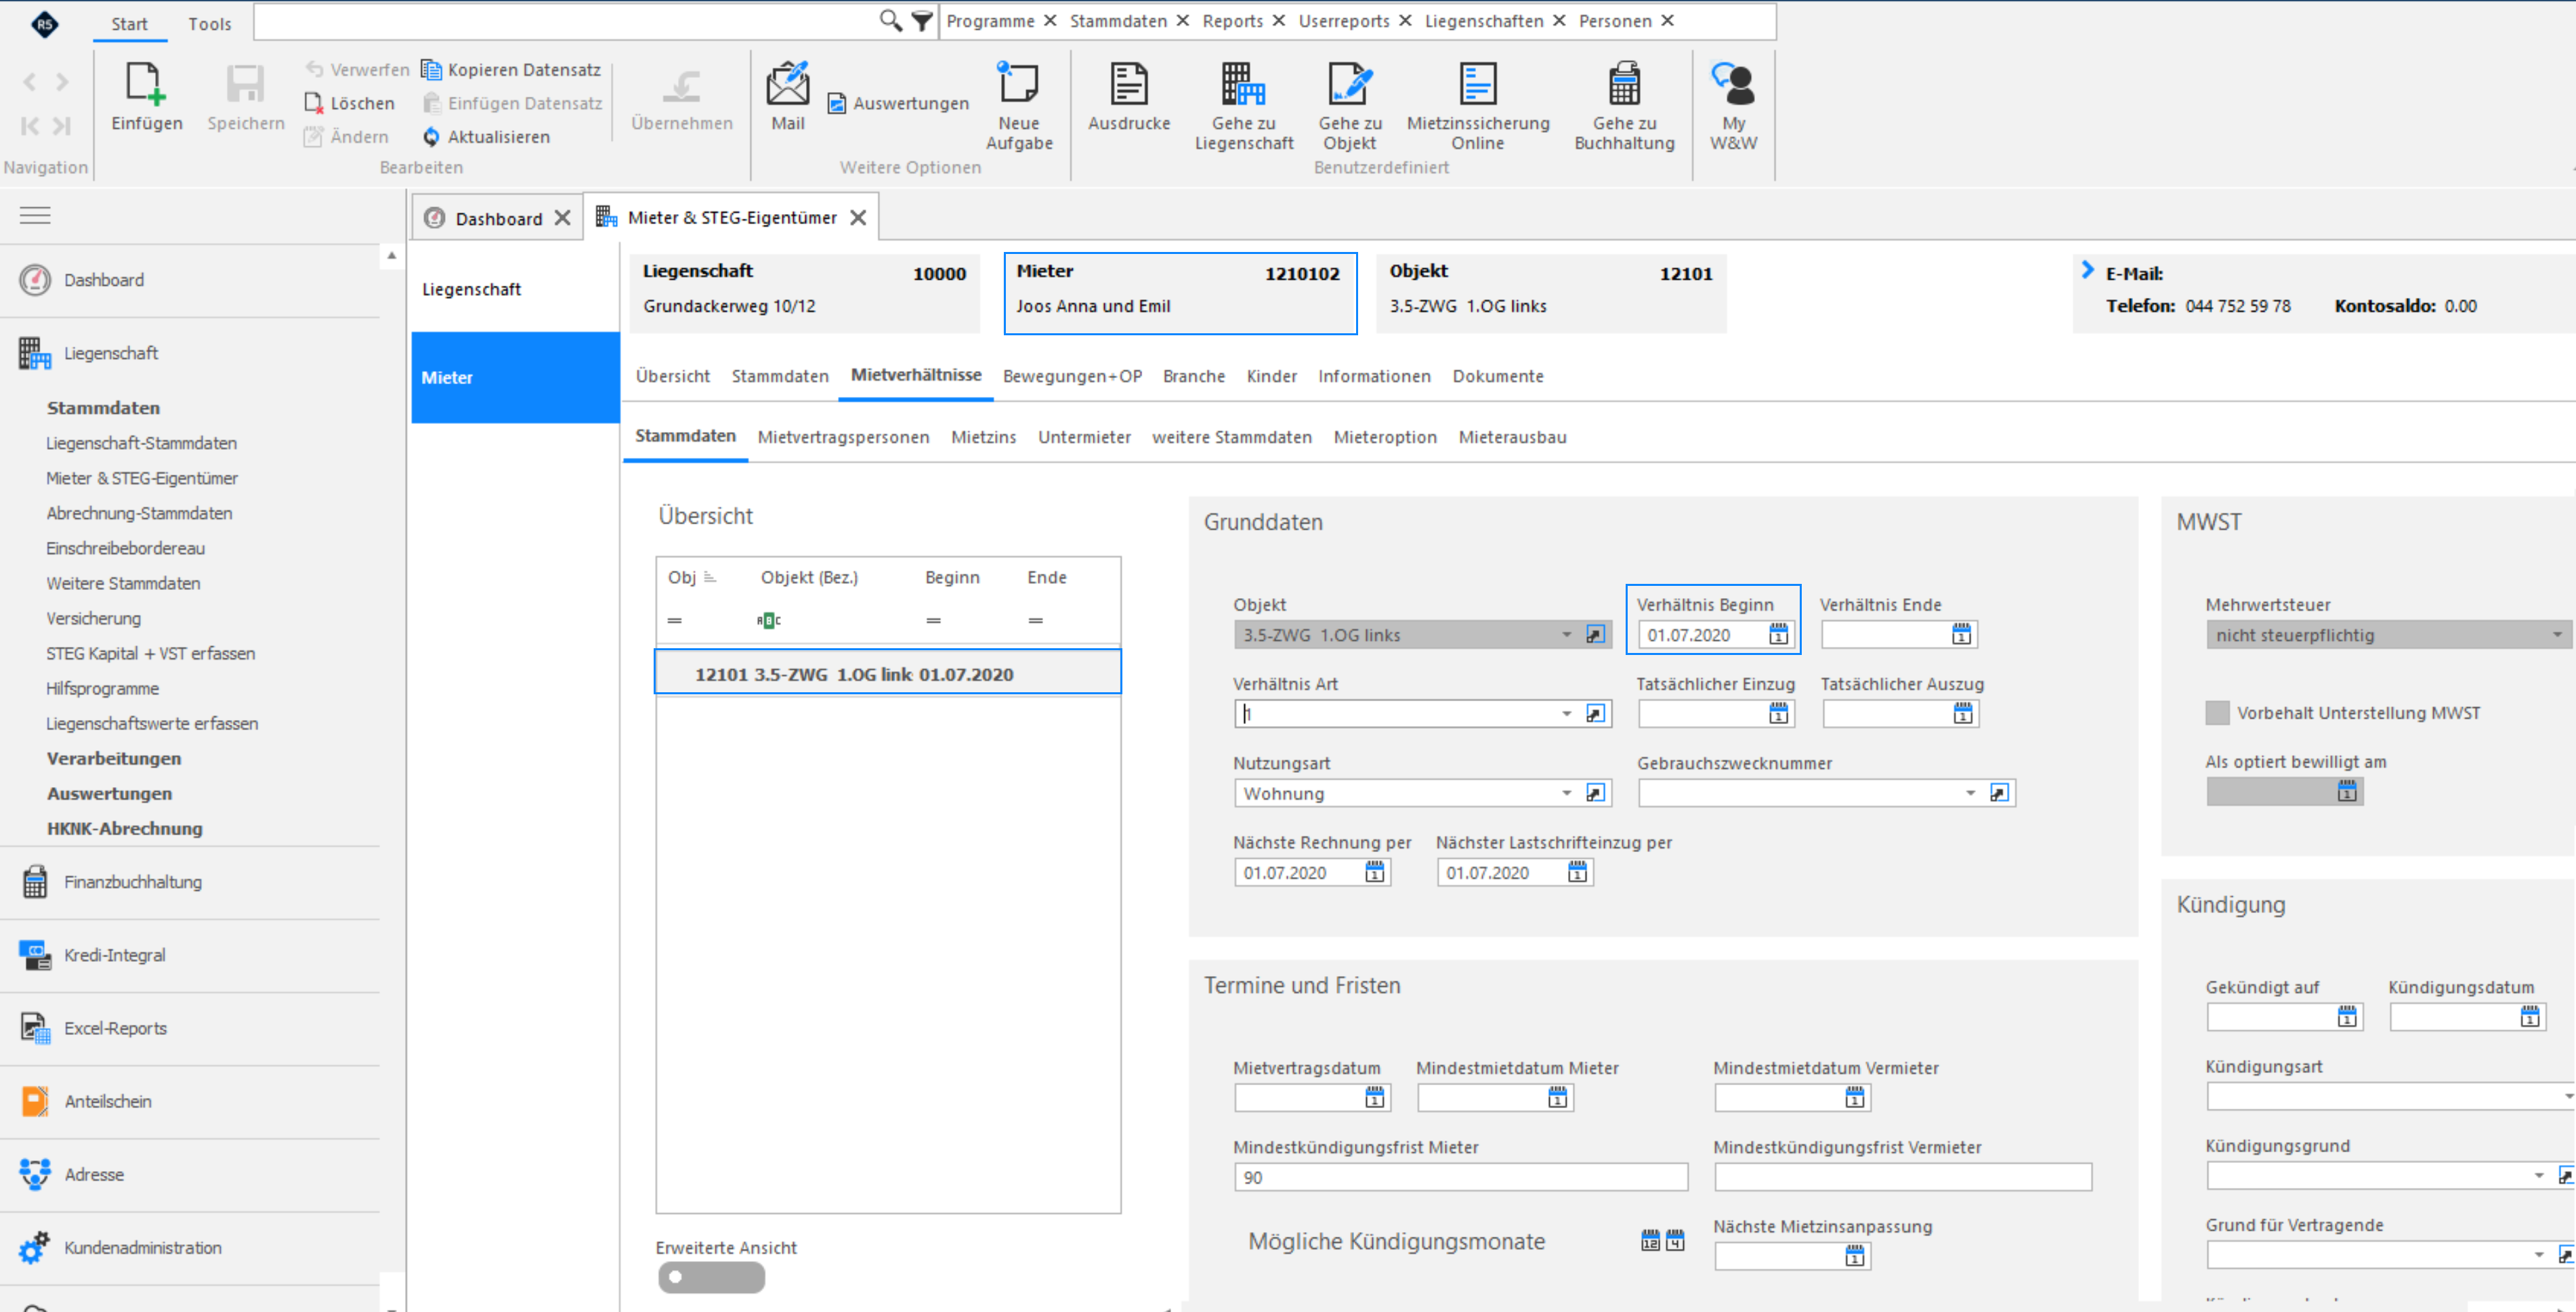Expand the Gebrauchszwecknummer dropdown
2576x1312 pixels.
pyautogui.click(x=1970, y=793)
